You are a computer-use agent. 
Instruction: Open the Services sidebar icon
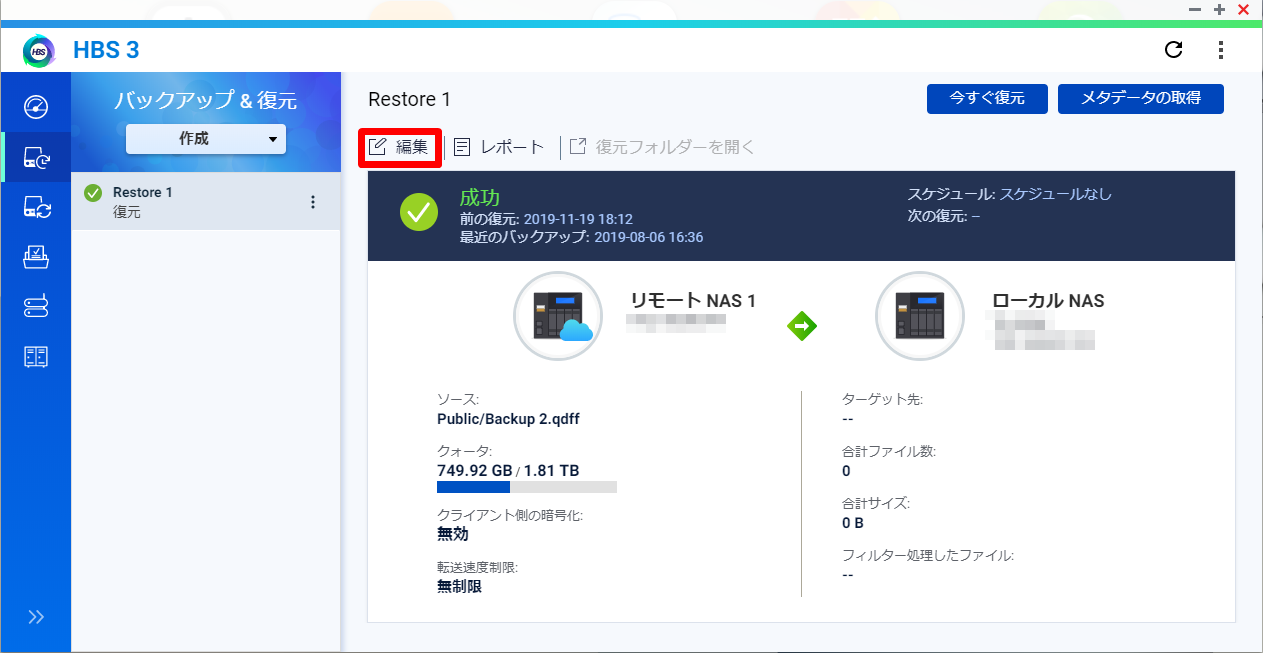tap(36, 307)
